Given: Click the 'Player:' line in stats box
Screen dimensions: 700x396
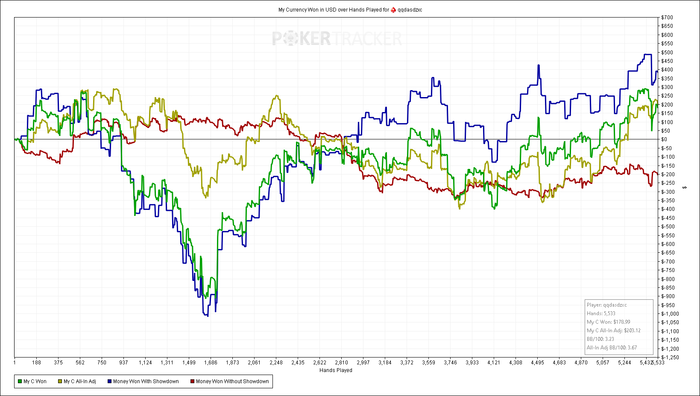Looking at the screenshot, I should 607,305.
